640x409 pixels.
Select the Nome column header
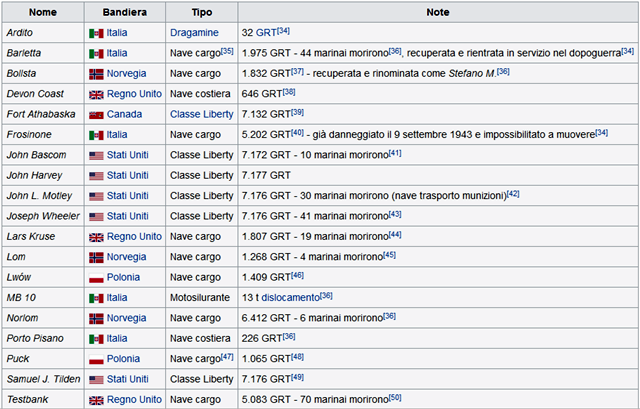43,12
